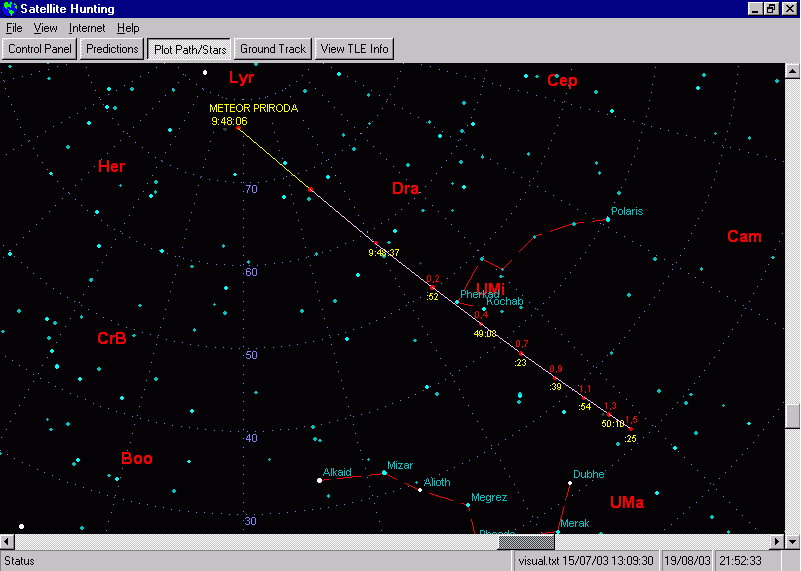Click the horizontal scrollbar thumb
Image resolution: width=801 pixels, height=571 pixels.
(x=526, y=541)
